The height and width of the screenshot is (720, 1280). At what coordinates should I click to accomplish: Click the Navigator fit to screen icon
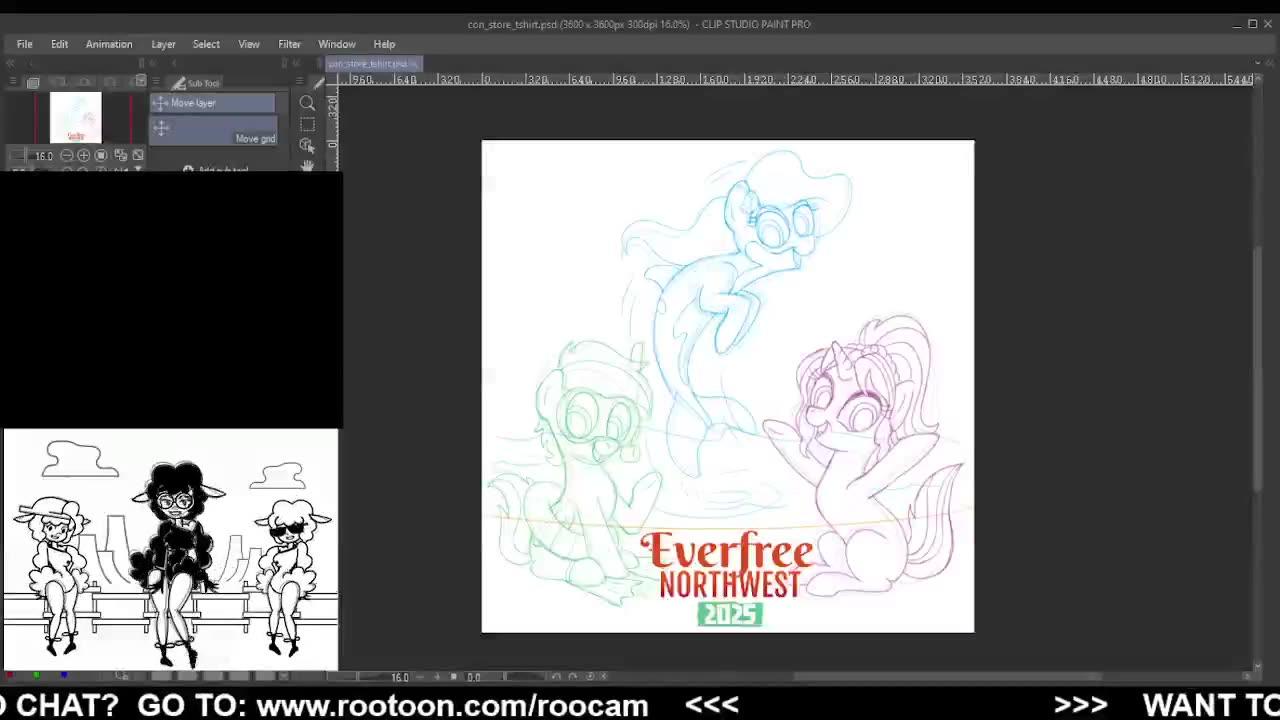tap(120, 155)
